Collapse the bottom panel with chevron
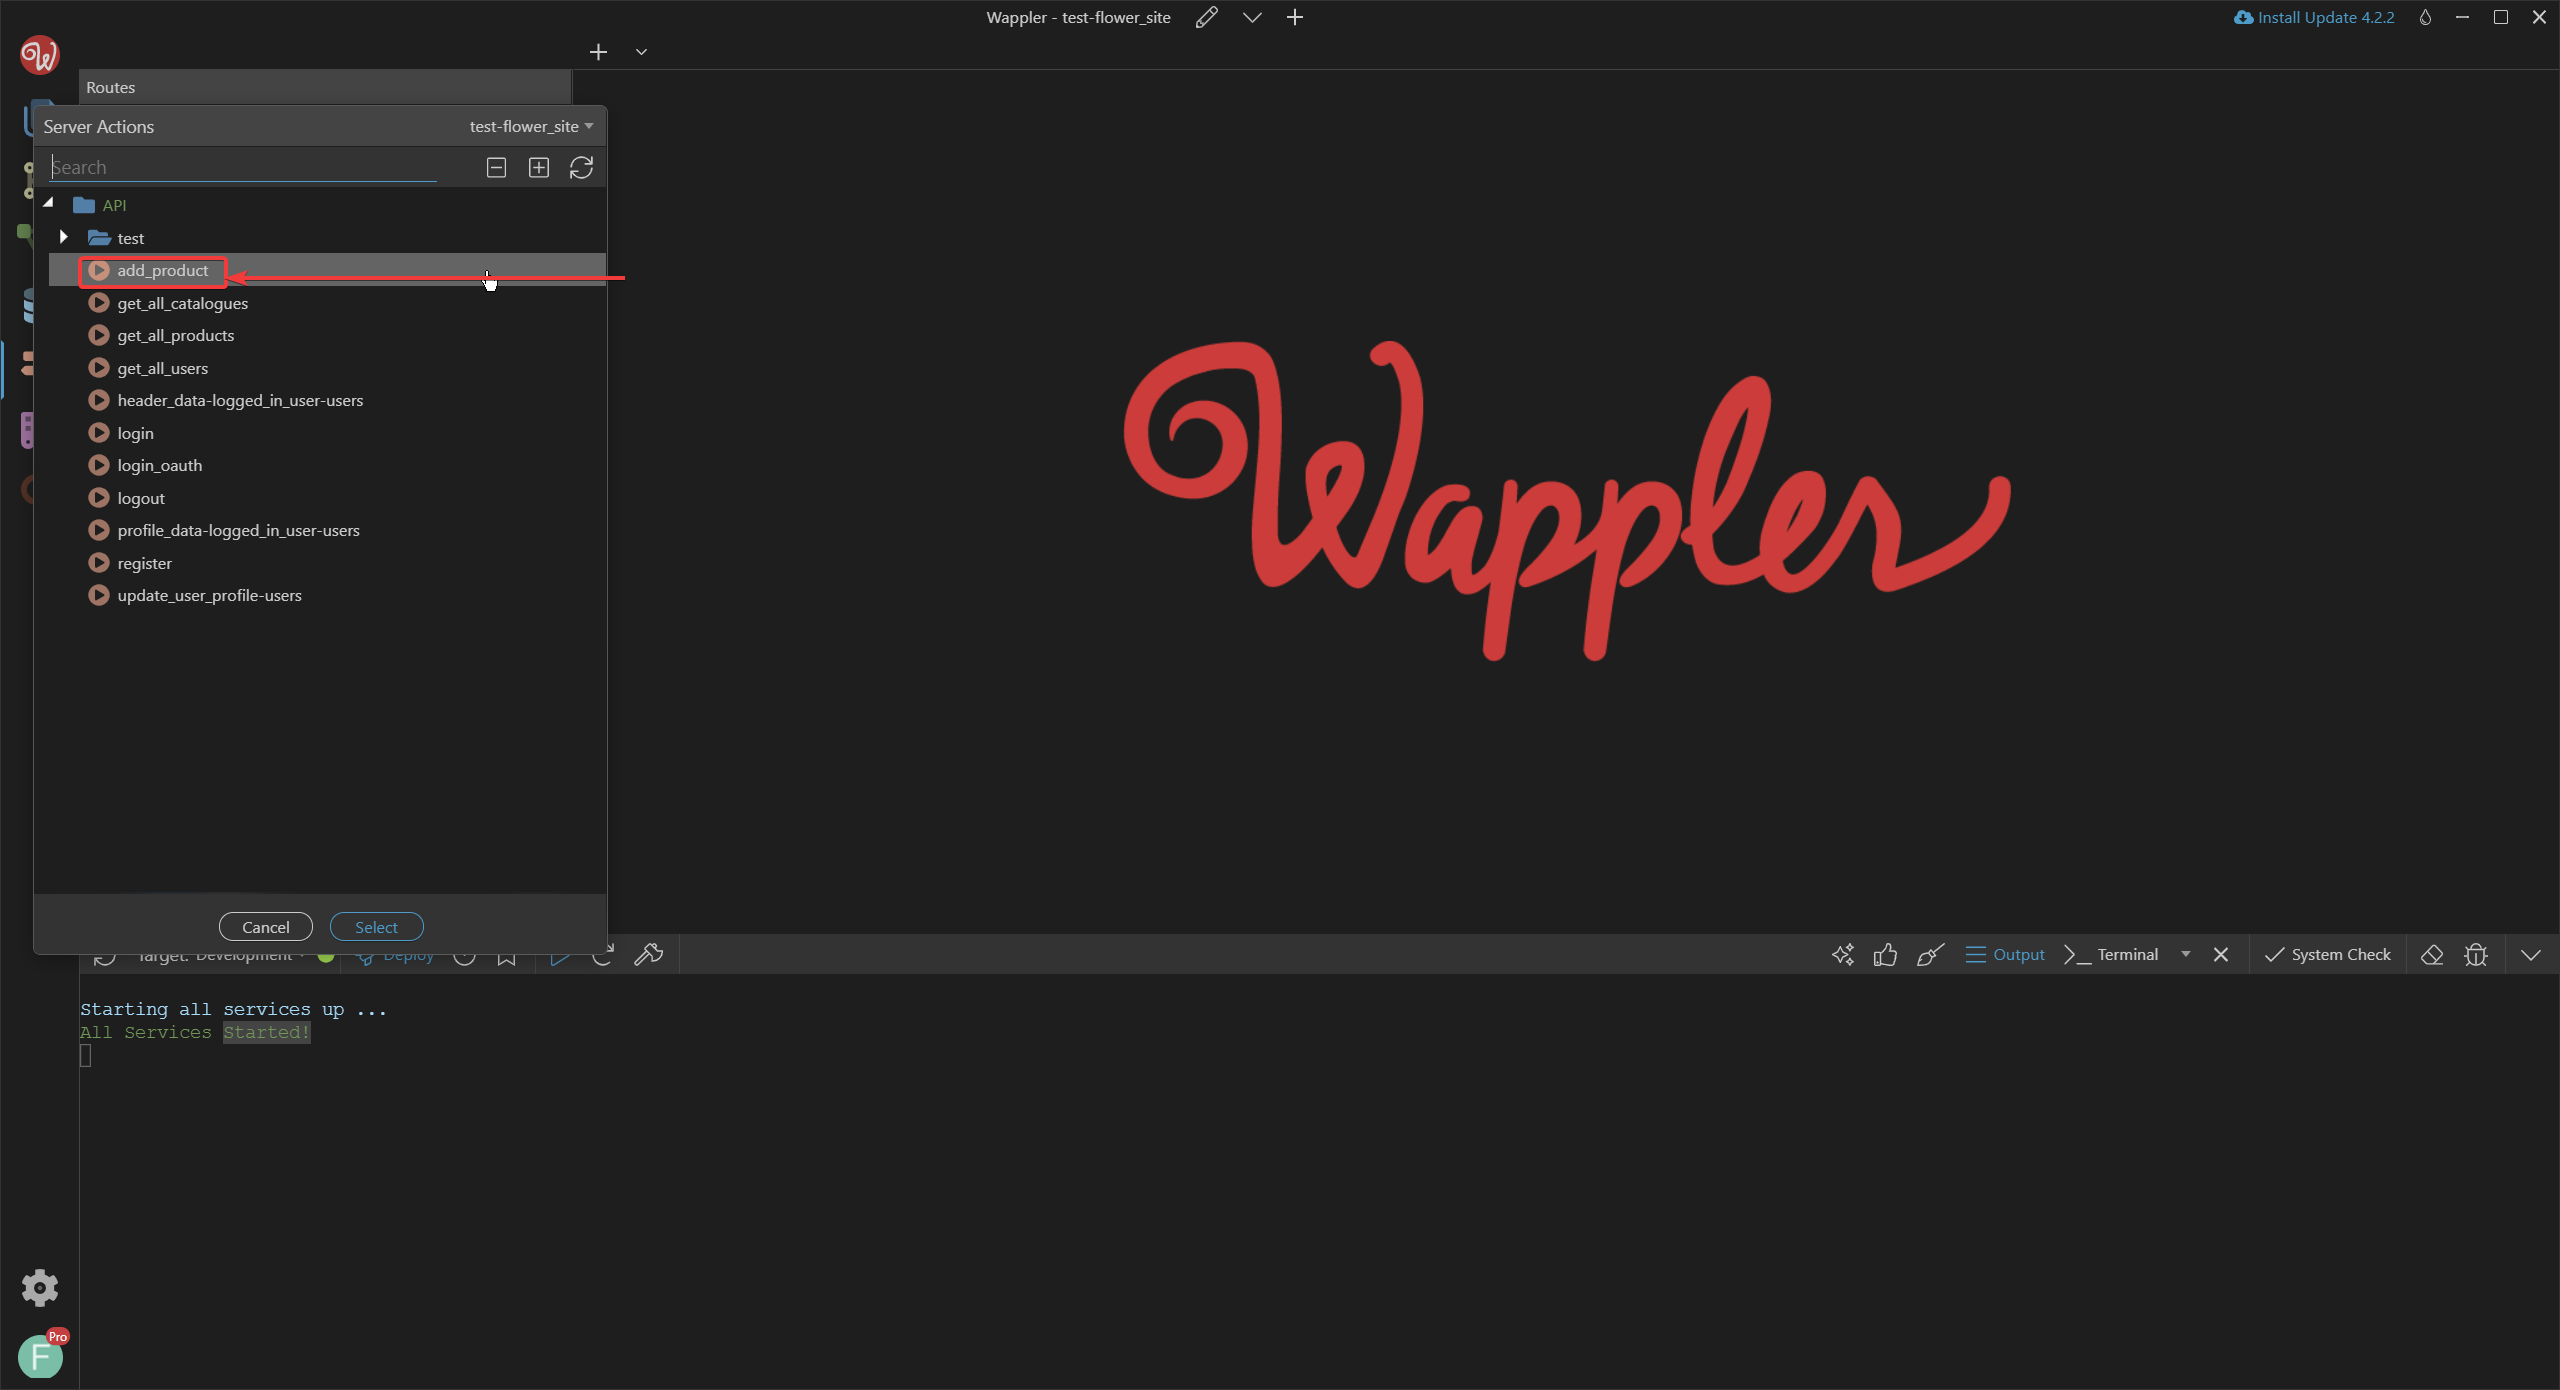 coord(2531,955)
